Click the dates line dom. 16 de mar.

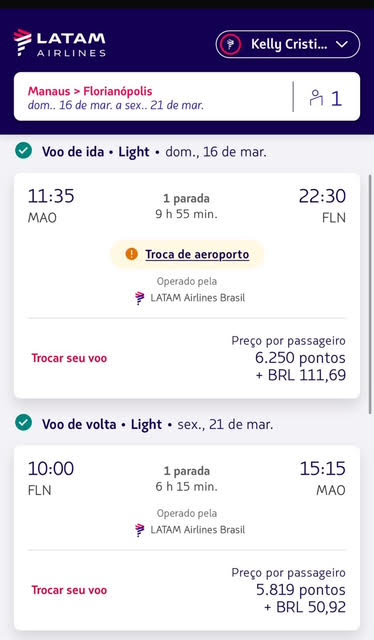[x=116, y=105]
